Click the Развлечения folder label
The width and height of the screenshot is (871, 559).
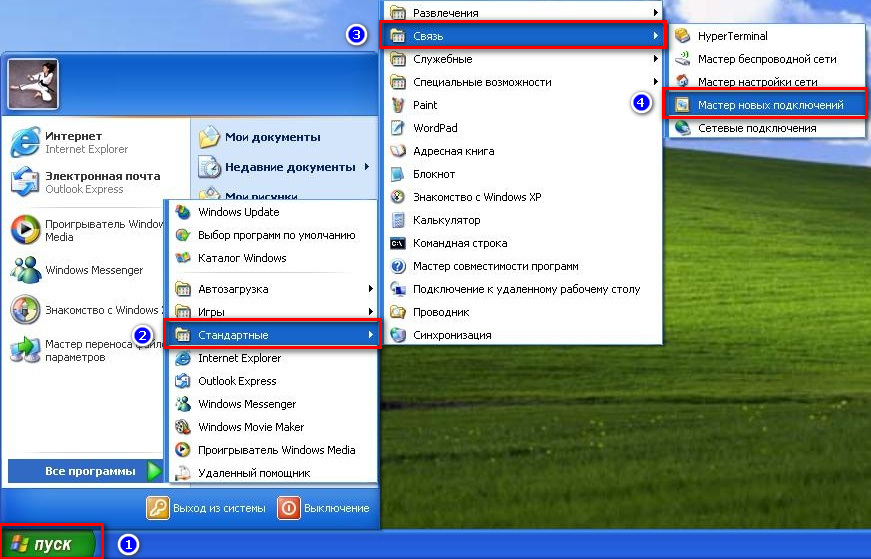coord(445,13)
